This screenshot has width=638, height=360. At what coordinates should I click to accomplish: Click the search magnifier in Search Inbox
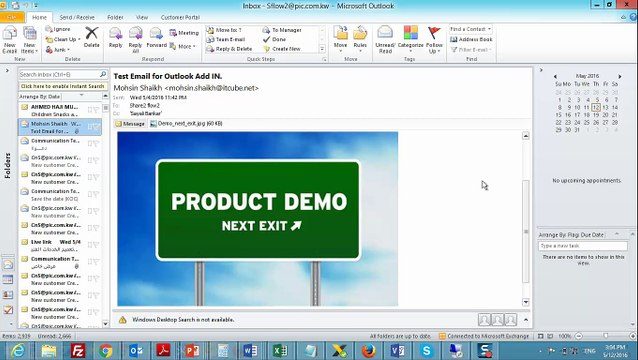pyautogui.click(x=103, y=74)
